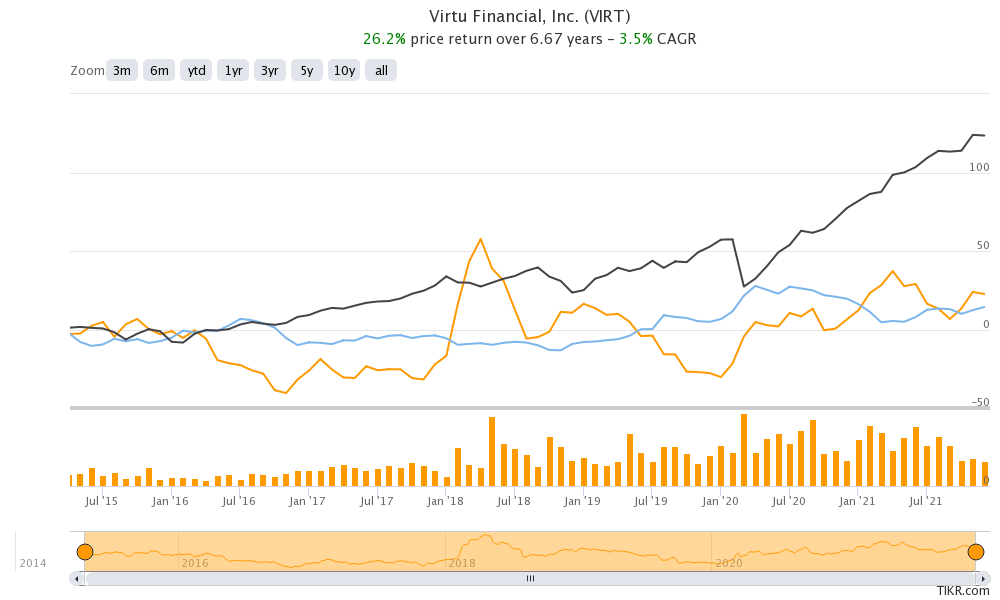Image resolution: width=1000 pixels, height=600 pixels.
Task: Click the 2018 label in navigator
Action: coord(462,563)
